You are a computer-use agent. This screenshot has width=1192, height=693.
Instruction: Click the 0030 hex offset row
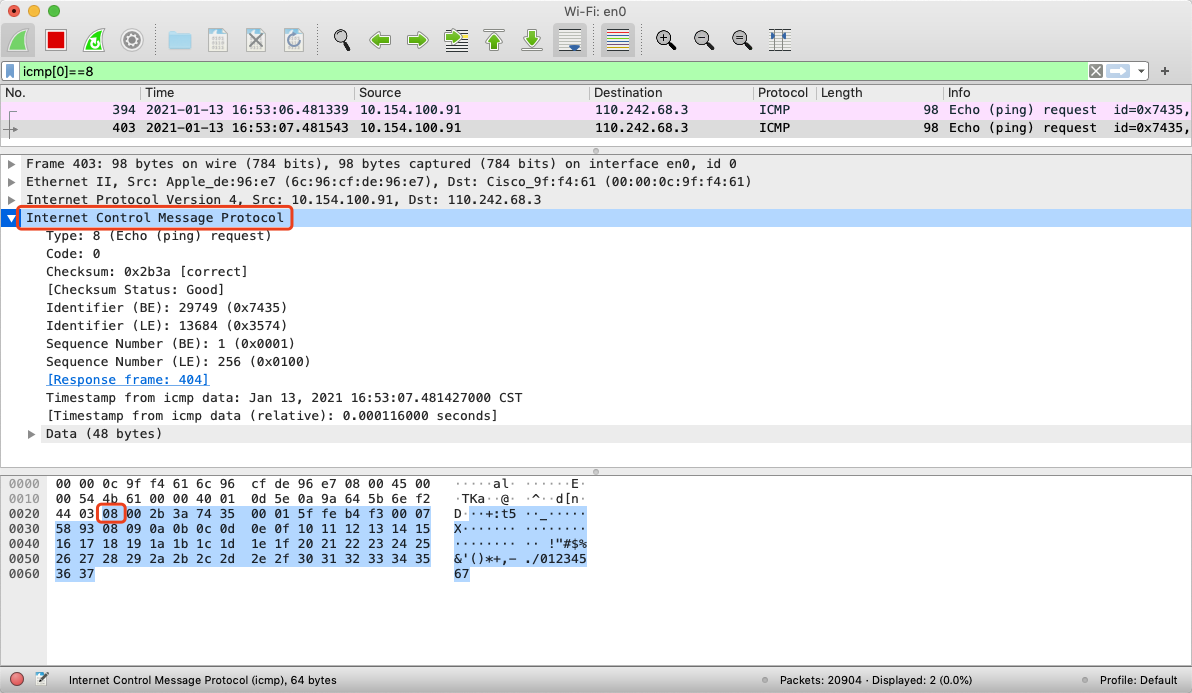click(x=24, y=529)
